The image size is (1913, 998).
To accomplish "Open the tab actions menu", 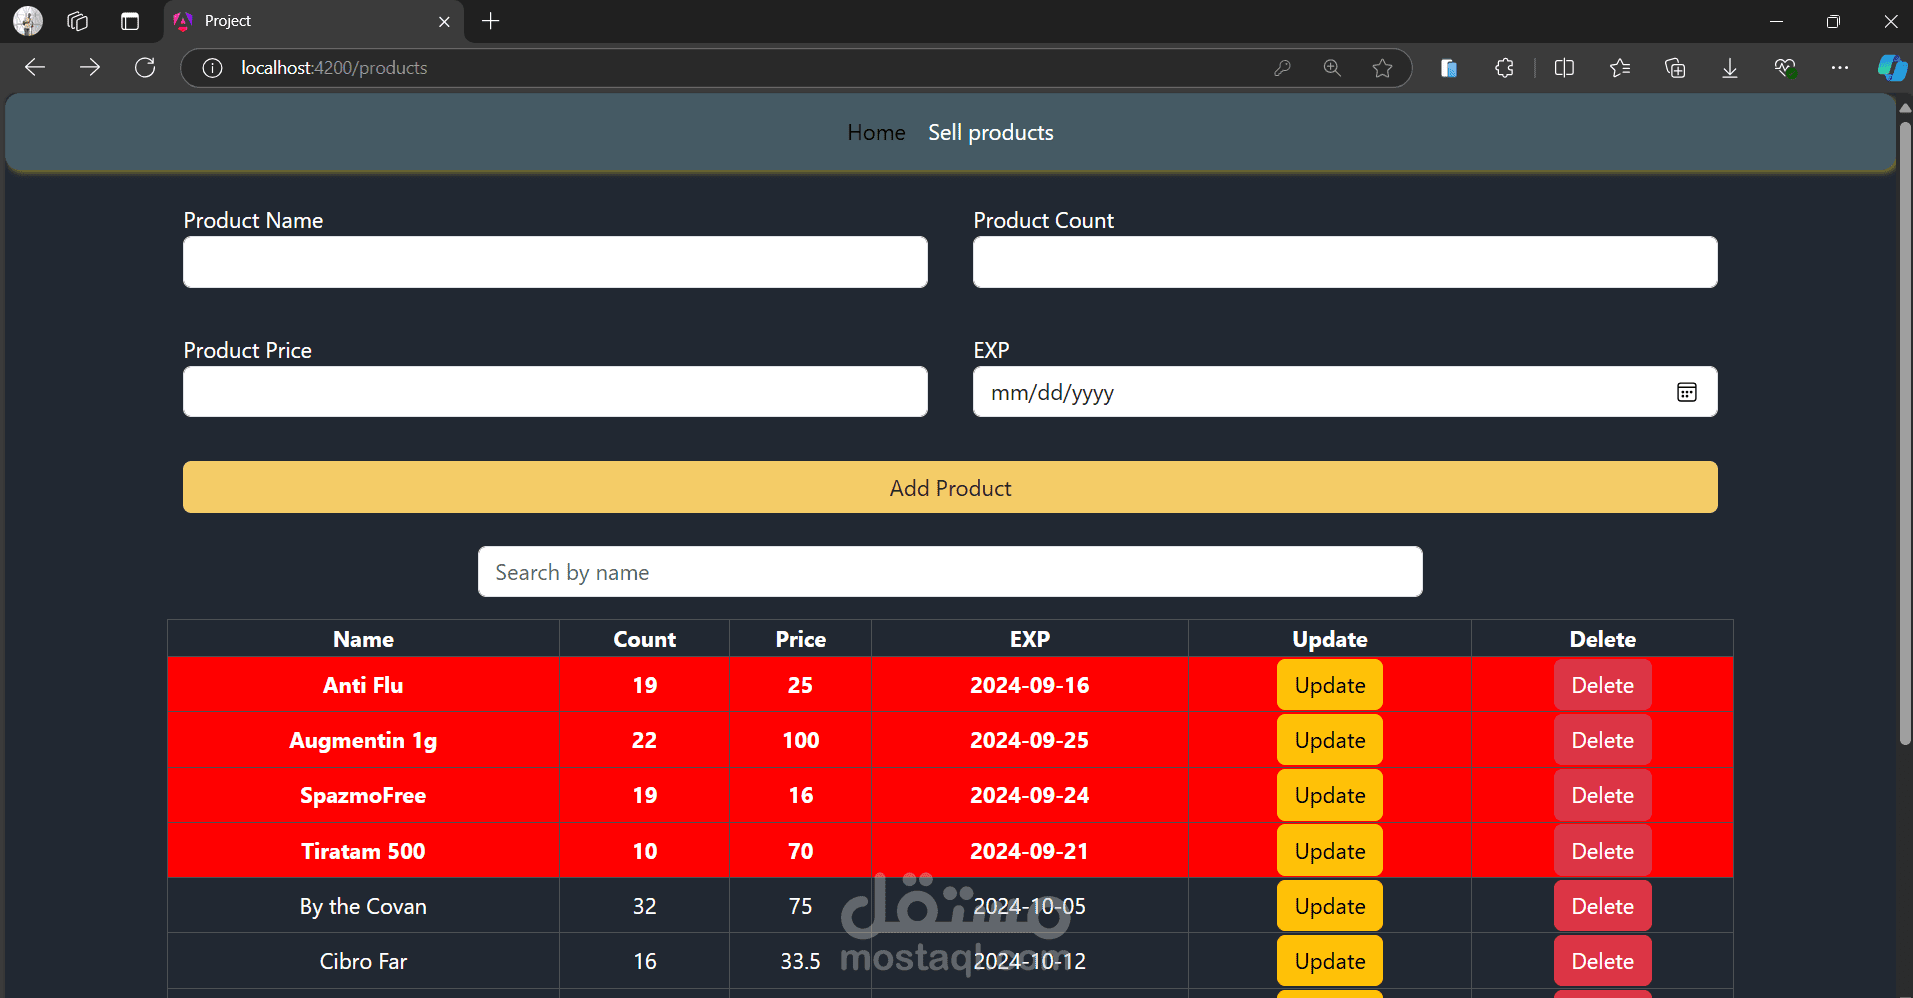I will click(130, 21).
